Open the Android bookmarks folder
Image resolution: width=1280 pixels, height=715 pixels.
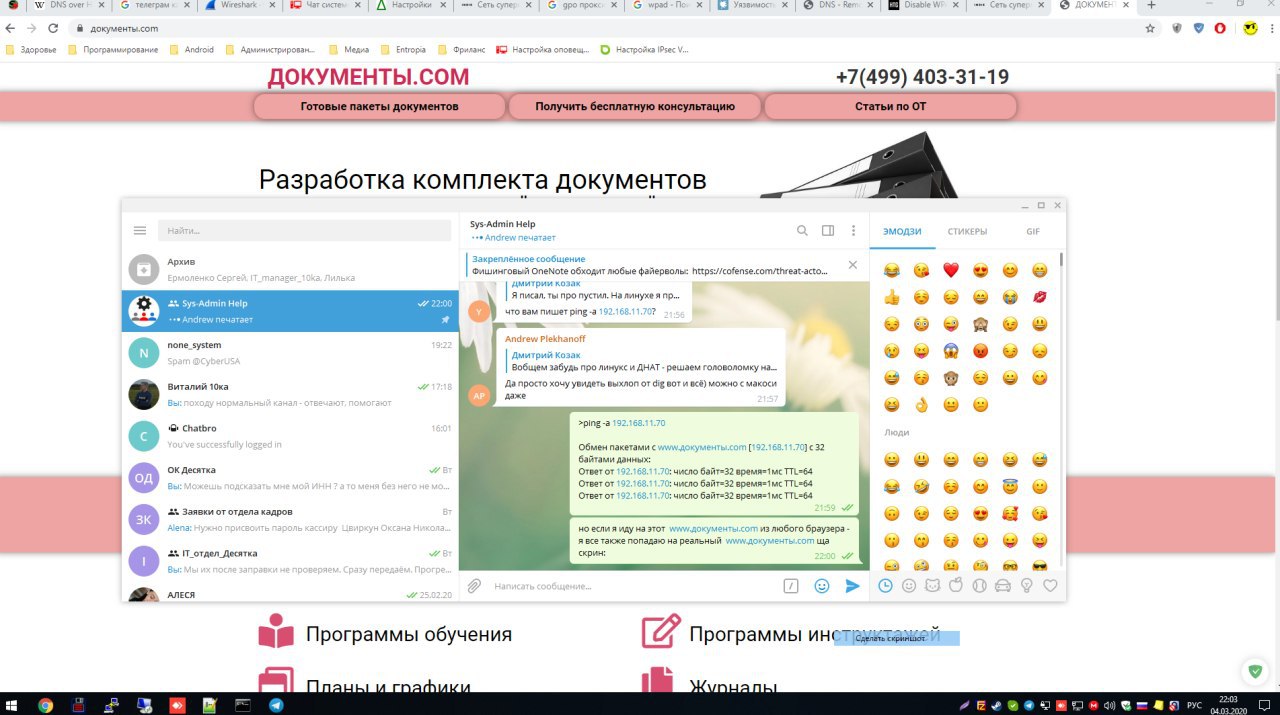tap(192, 49)
